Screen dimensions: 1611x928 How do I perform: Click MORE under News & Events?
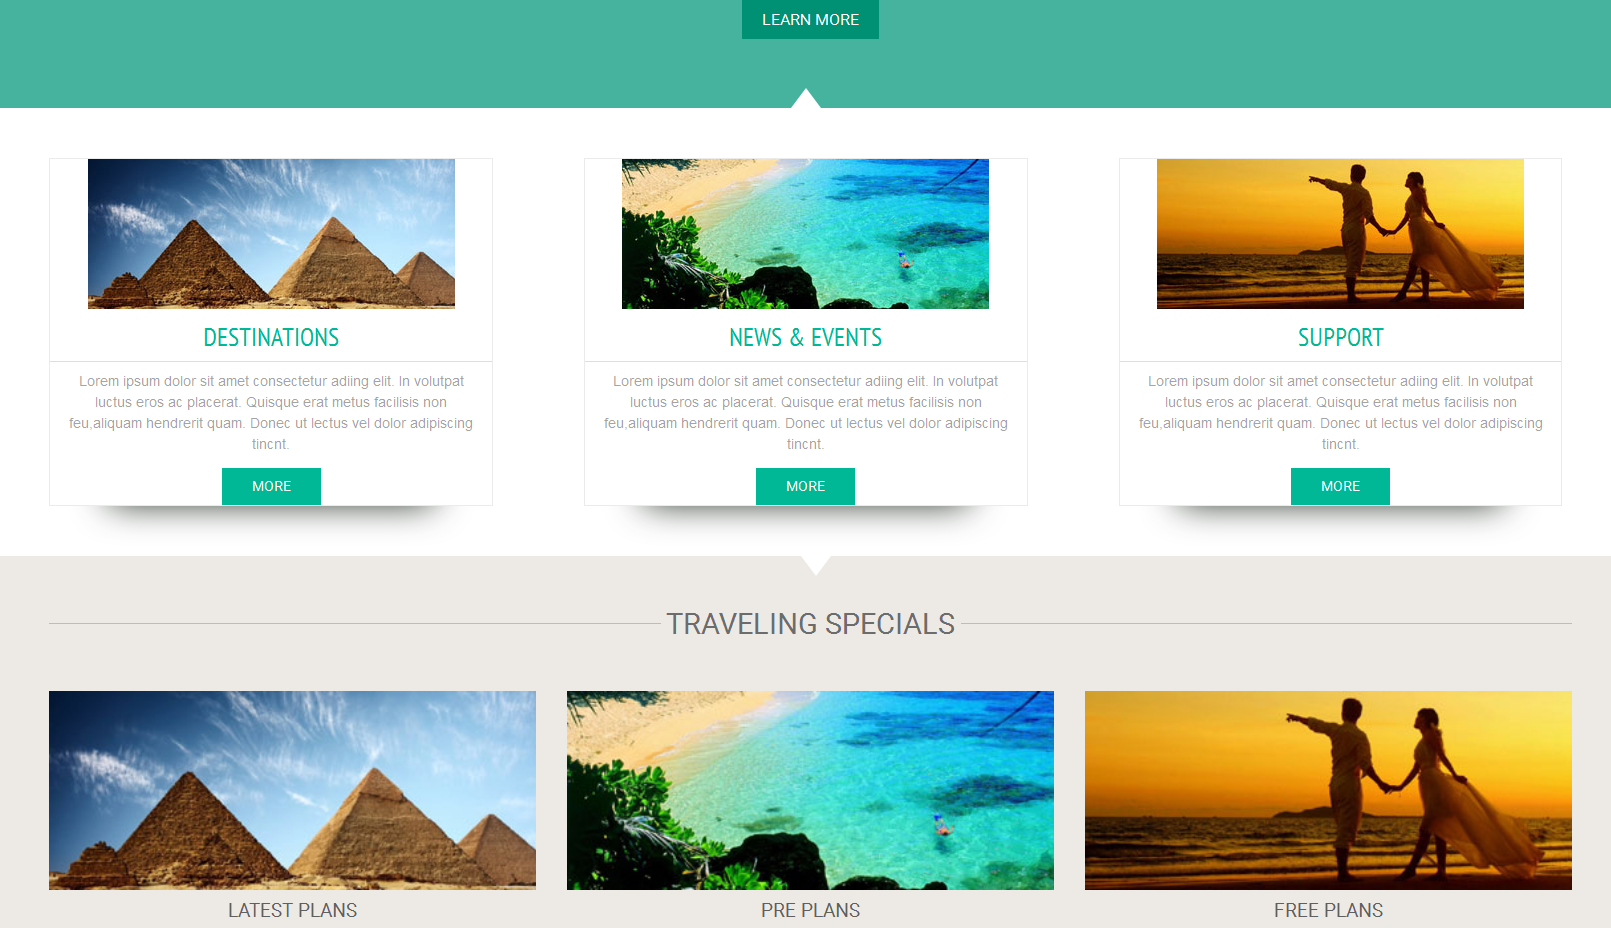click(x=805, y=486)
